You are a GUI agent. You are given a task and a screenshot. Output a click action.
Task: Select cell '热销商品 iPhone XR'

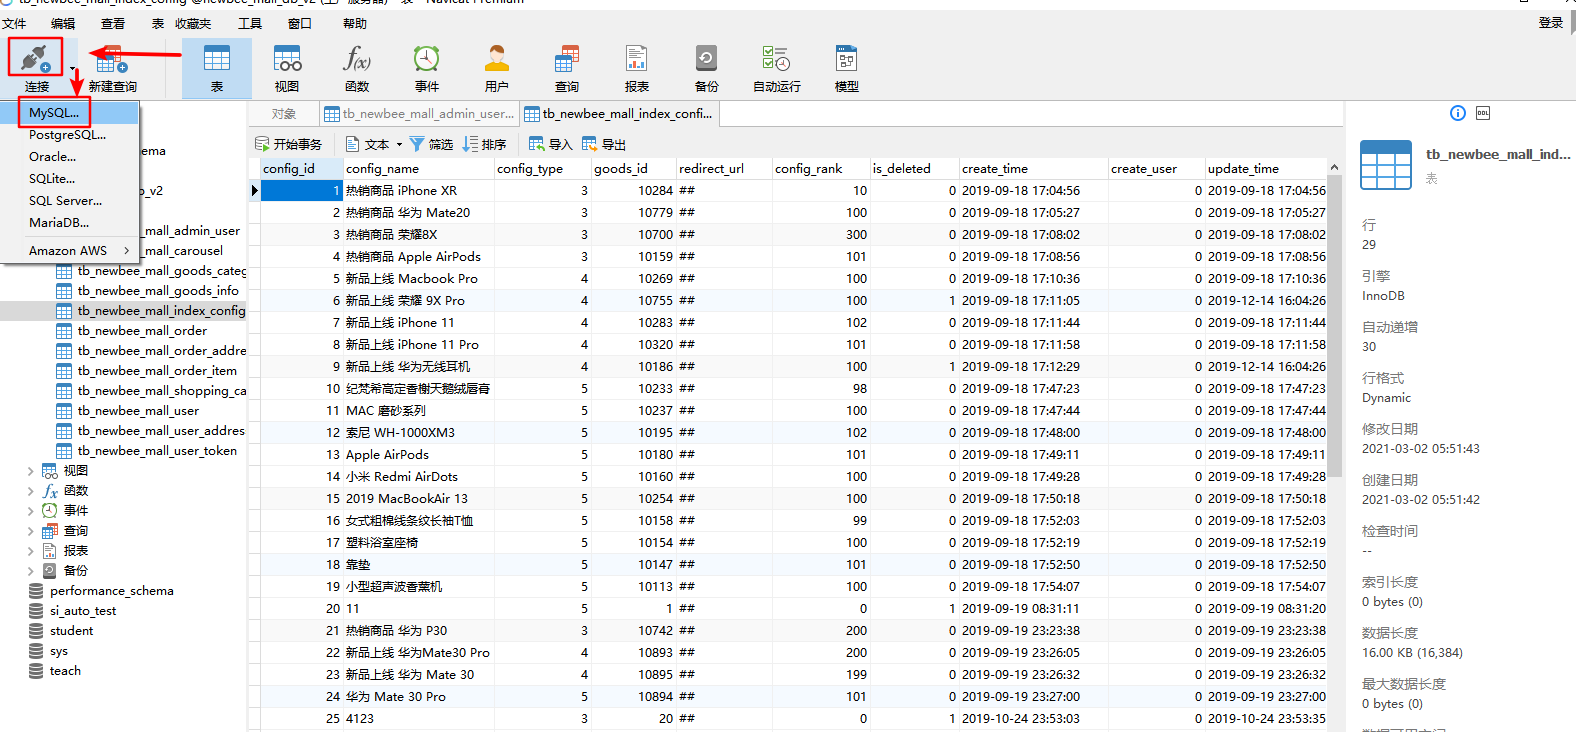419,191
